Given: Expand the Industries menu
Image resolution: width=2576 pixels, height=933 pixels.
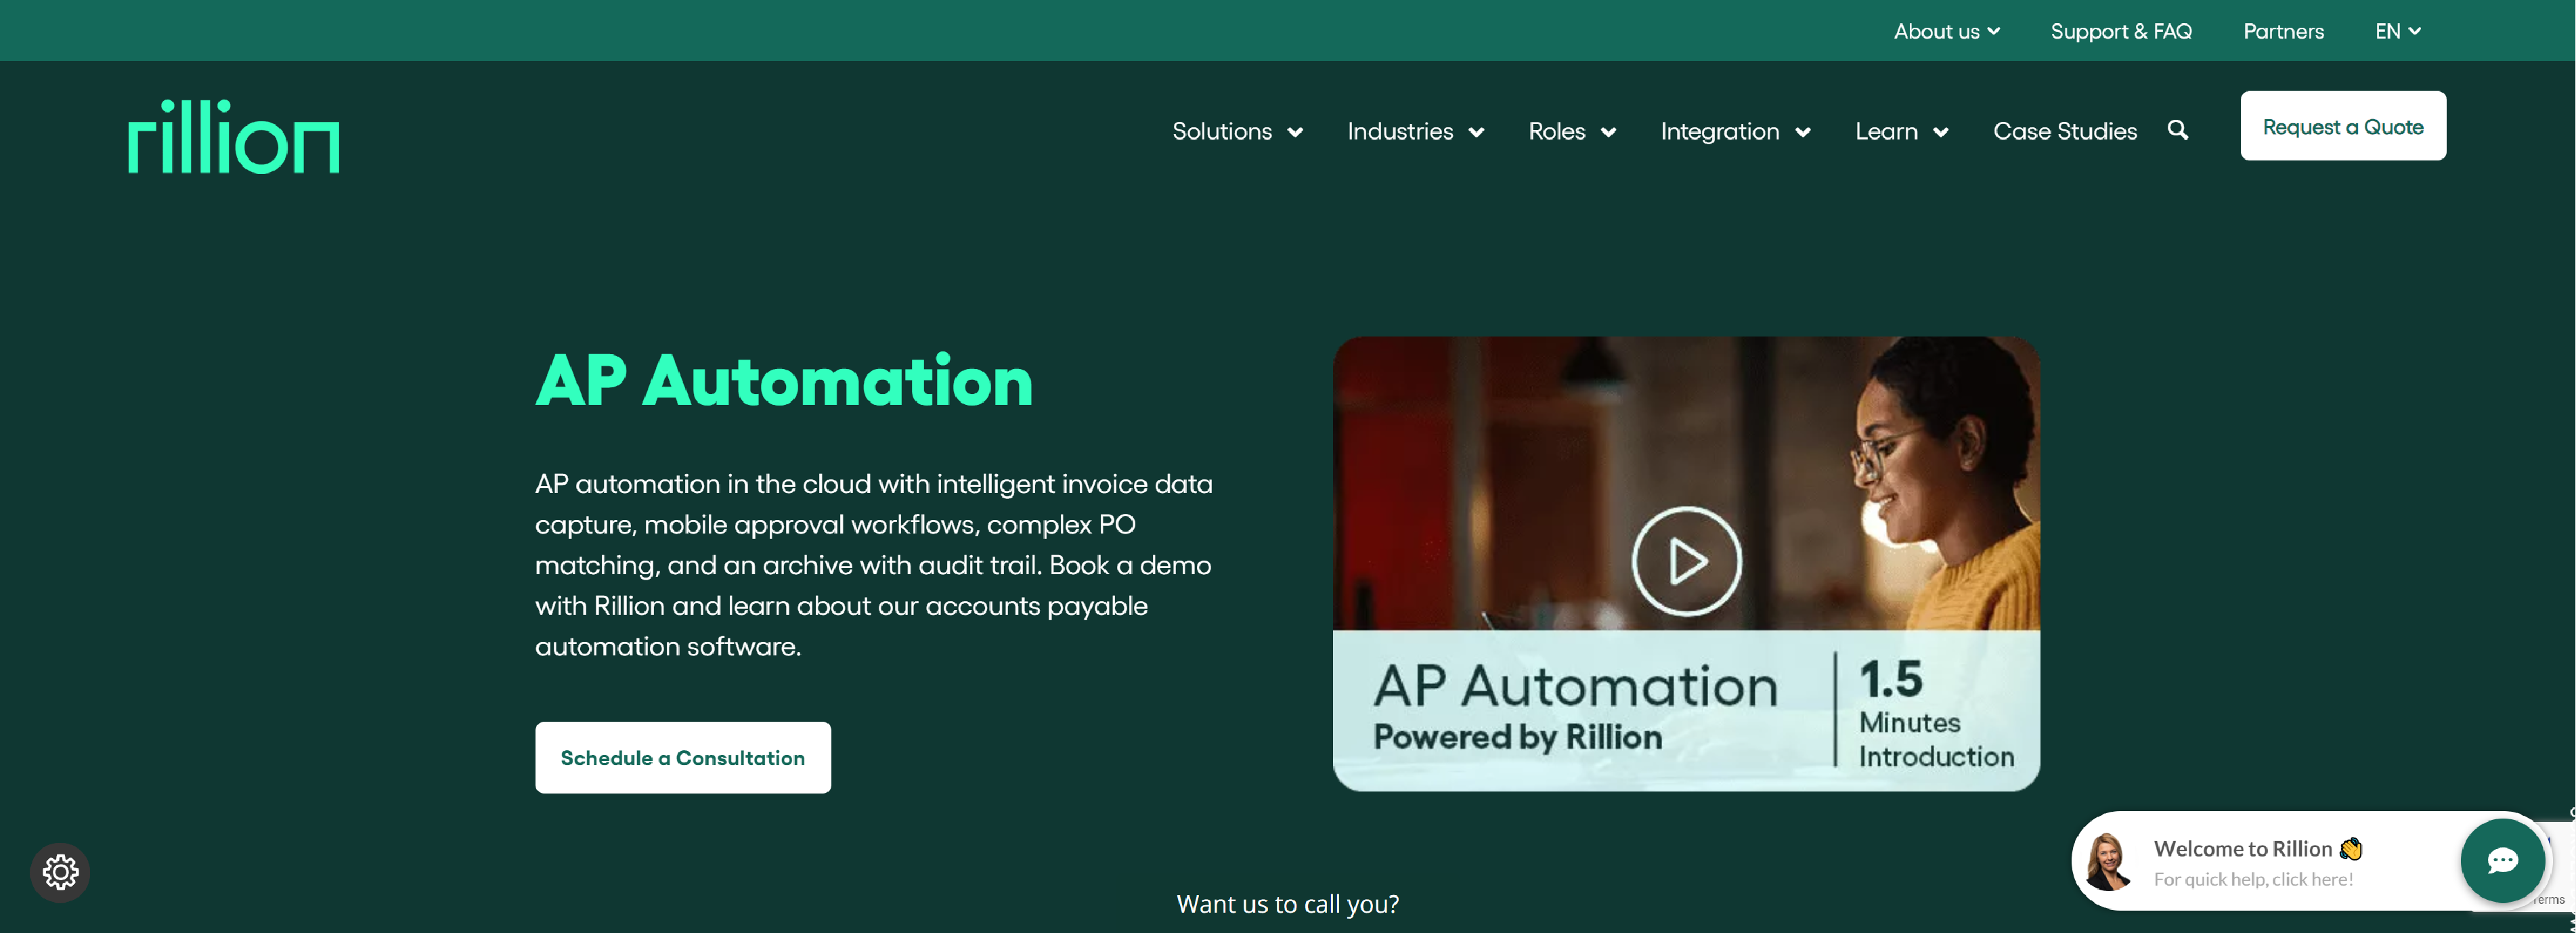Looking at the screenshot, I should pos(1415,131).
